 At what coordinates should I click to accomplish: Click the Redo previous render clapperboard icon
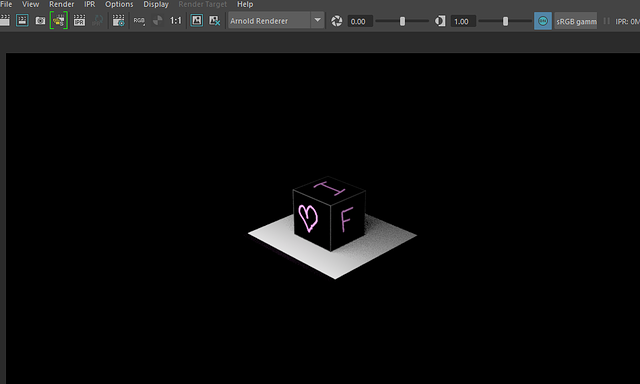tap(4, 20)
